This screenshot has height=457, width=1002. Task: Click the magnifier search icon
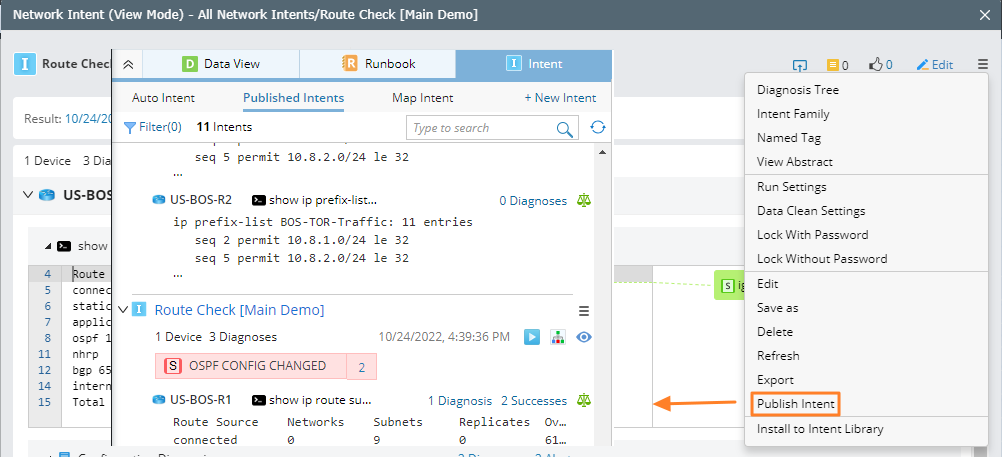564,128
